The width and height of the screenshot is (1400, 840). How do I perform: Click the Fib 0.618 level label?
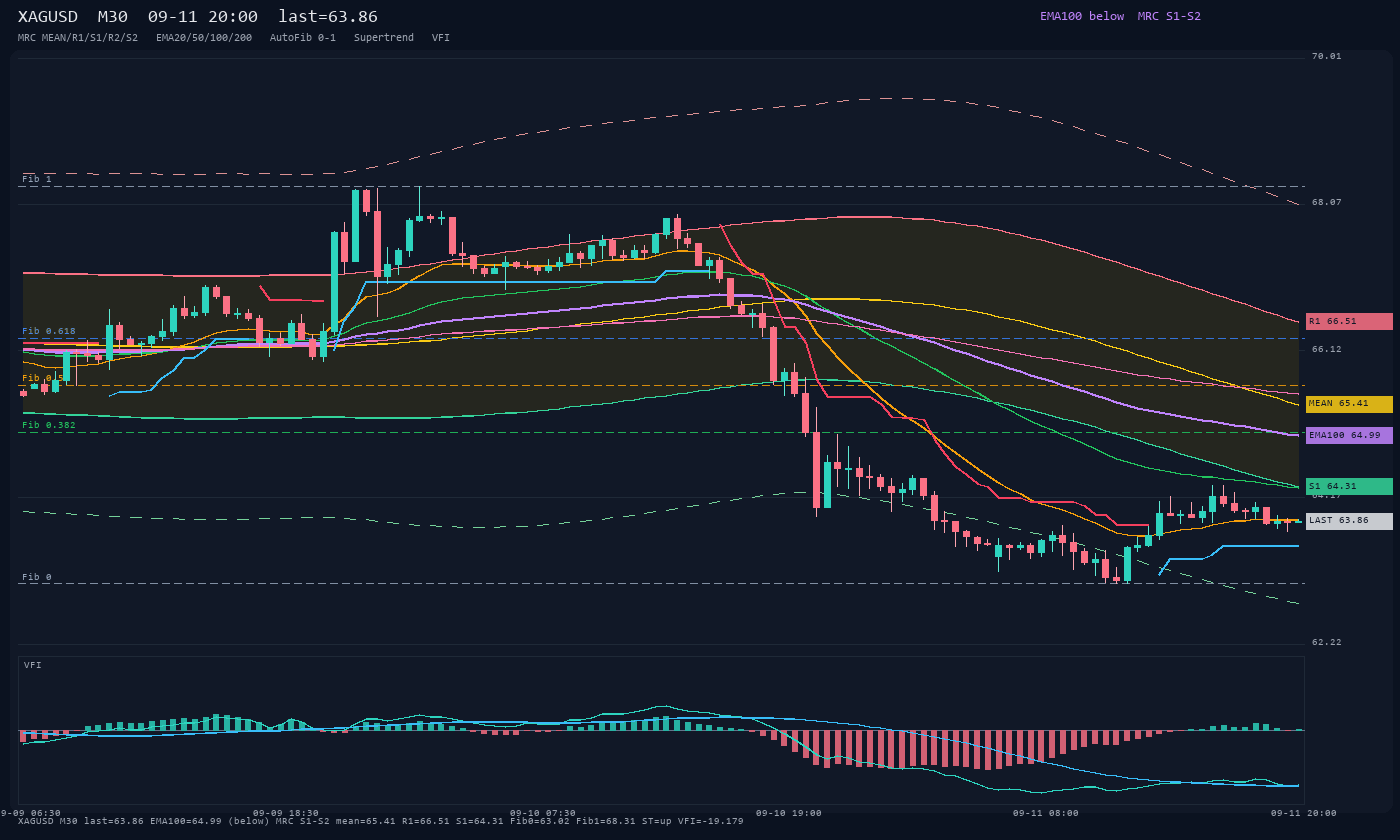49,331
